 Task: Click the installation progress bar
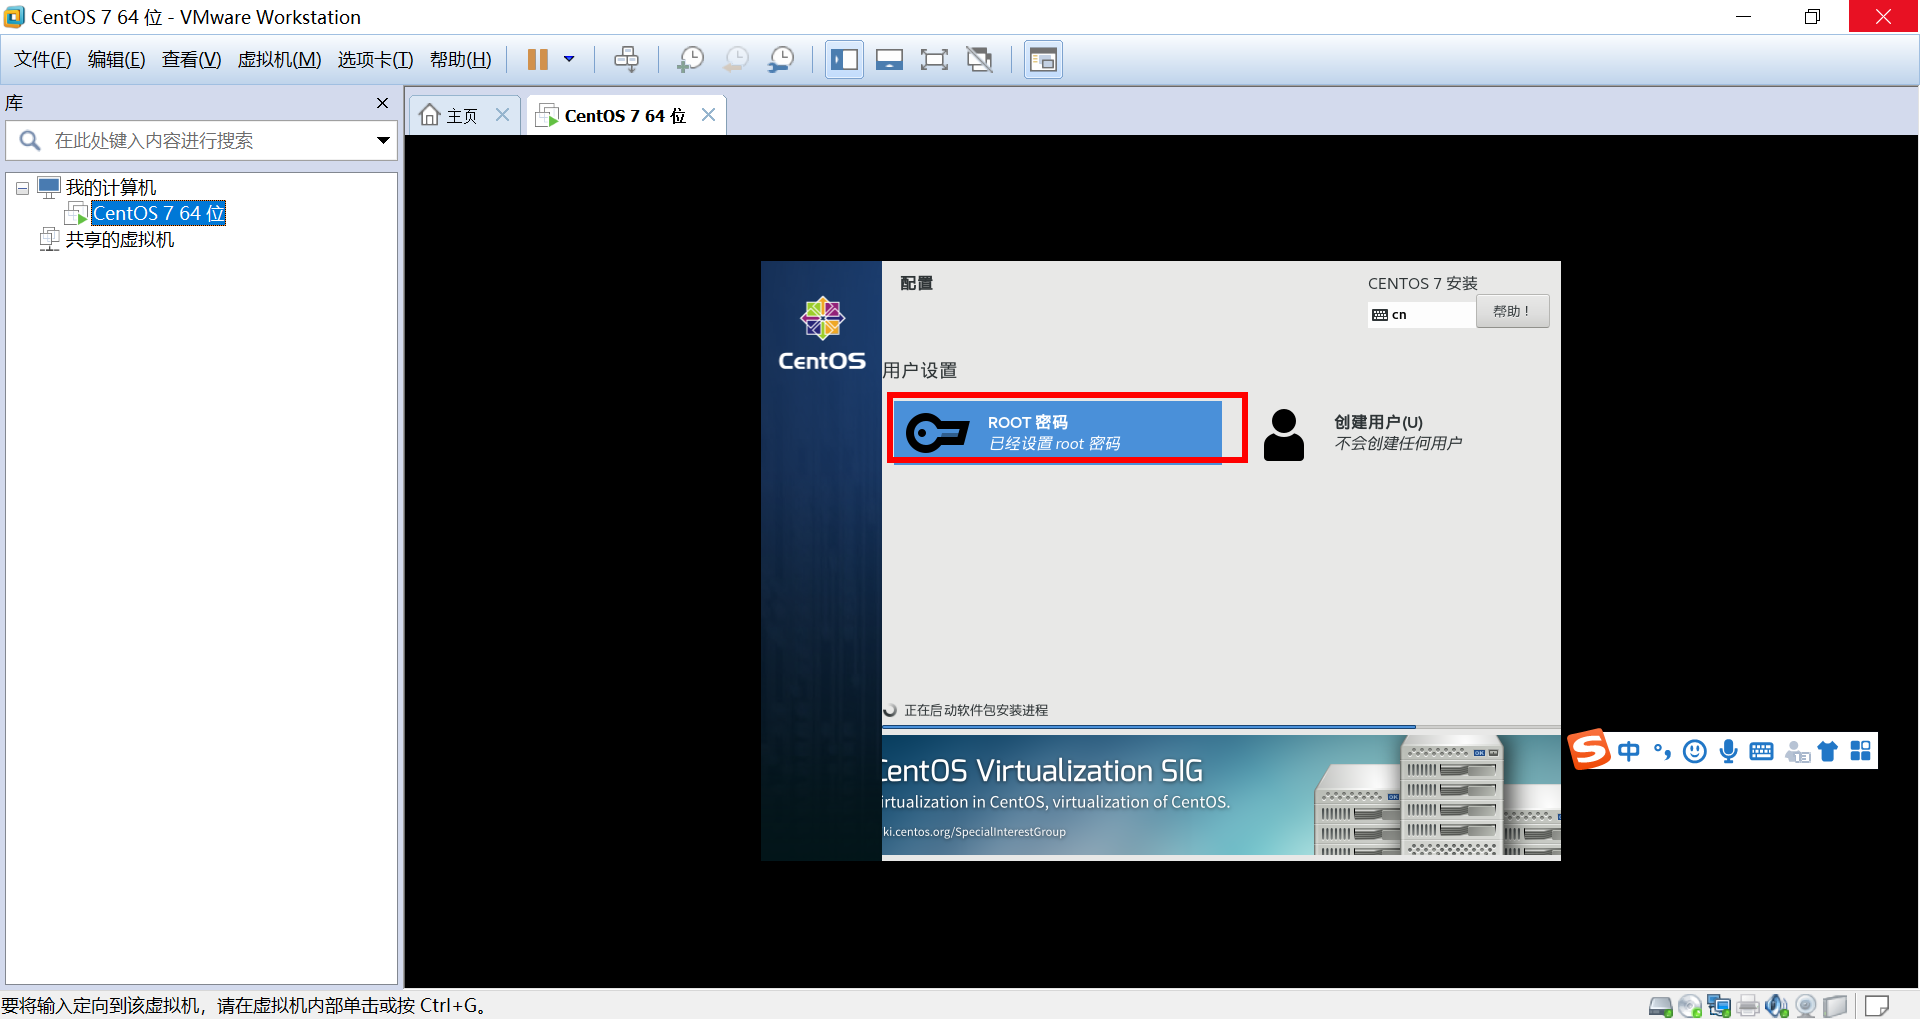(1221, 727)
